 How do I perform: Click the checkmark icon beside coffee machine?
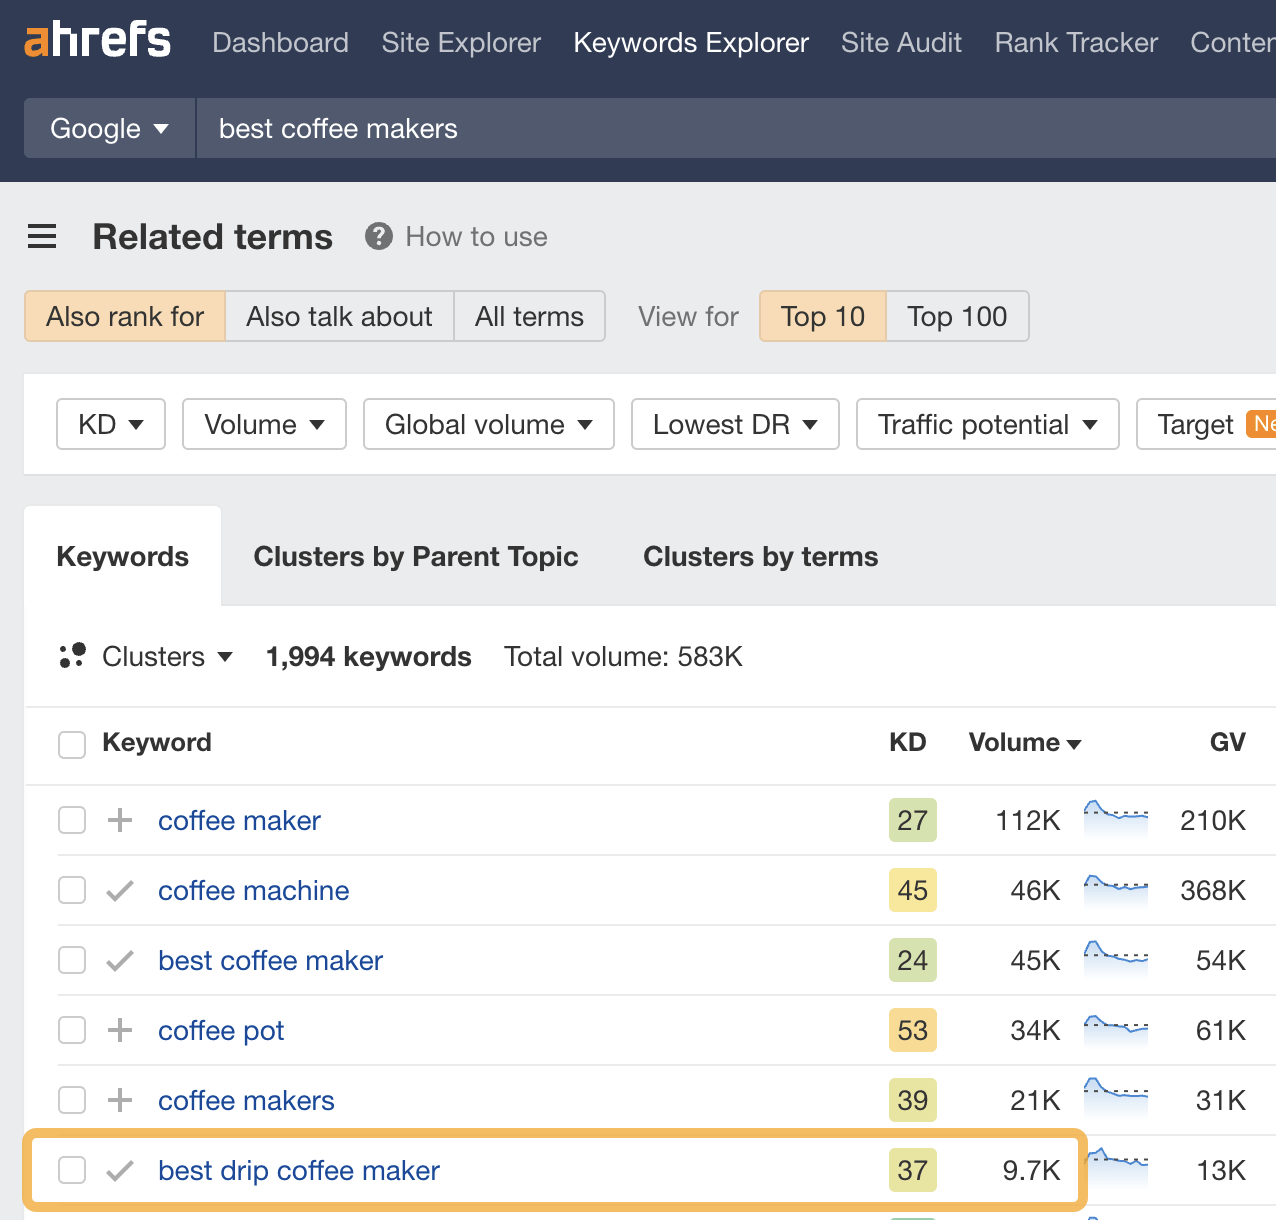[x=119, y=890]
